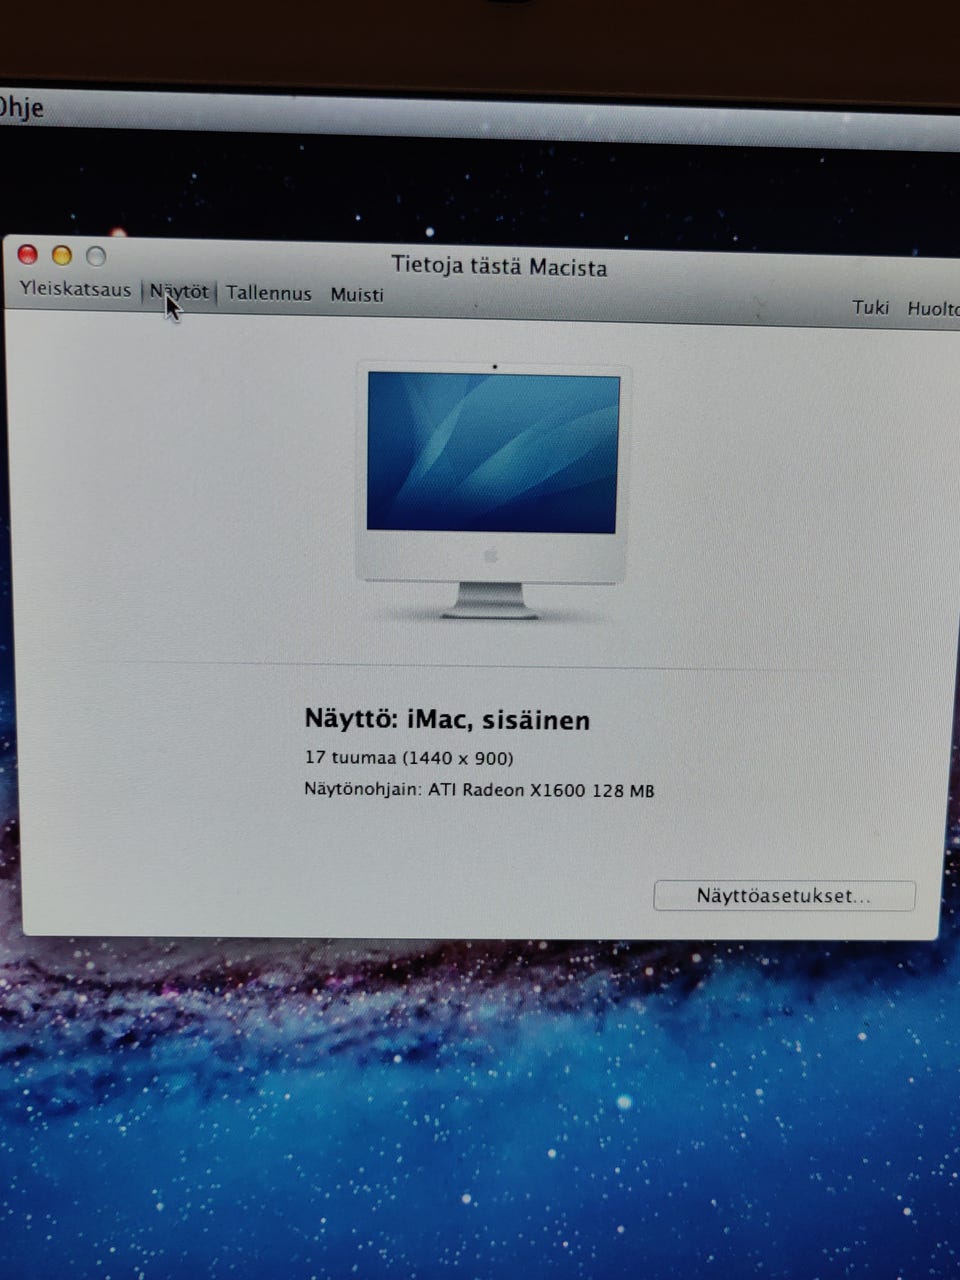The width and height of the screenshot is (960, 1280).
Task: Click the iMac display image
Action: click(491, 490)
